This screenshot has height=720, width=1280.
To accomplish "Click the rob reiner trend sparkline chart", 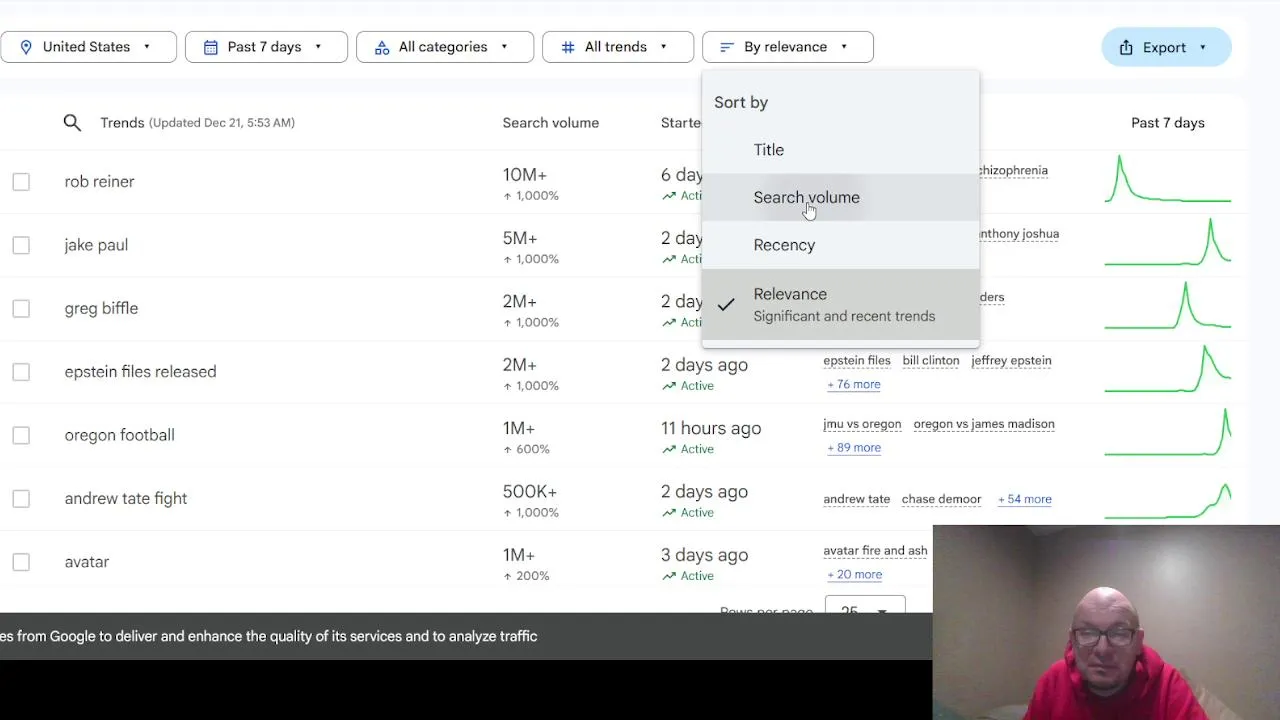I will pyautogui.click(x=1167, y=181).
